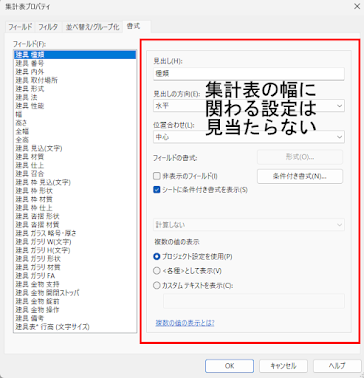
Task: Click the キャンセル button
Action: pos(283,366)
